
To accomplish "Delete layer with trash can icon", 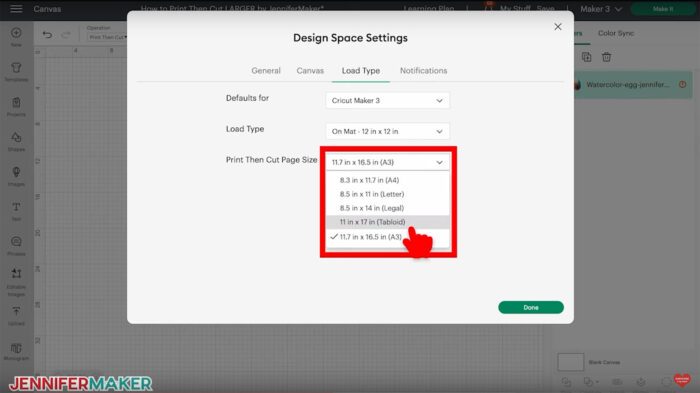I will tap(606, 57).
